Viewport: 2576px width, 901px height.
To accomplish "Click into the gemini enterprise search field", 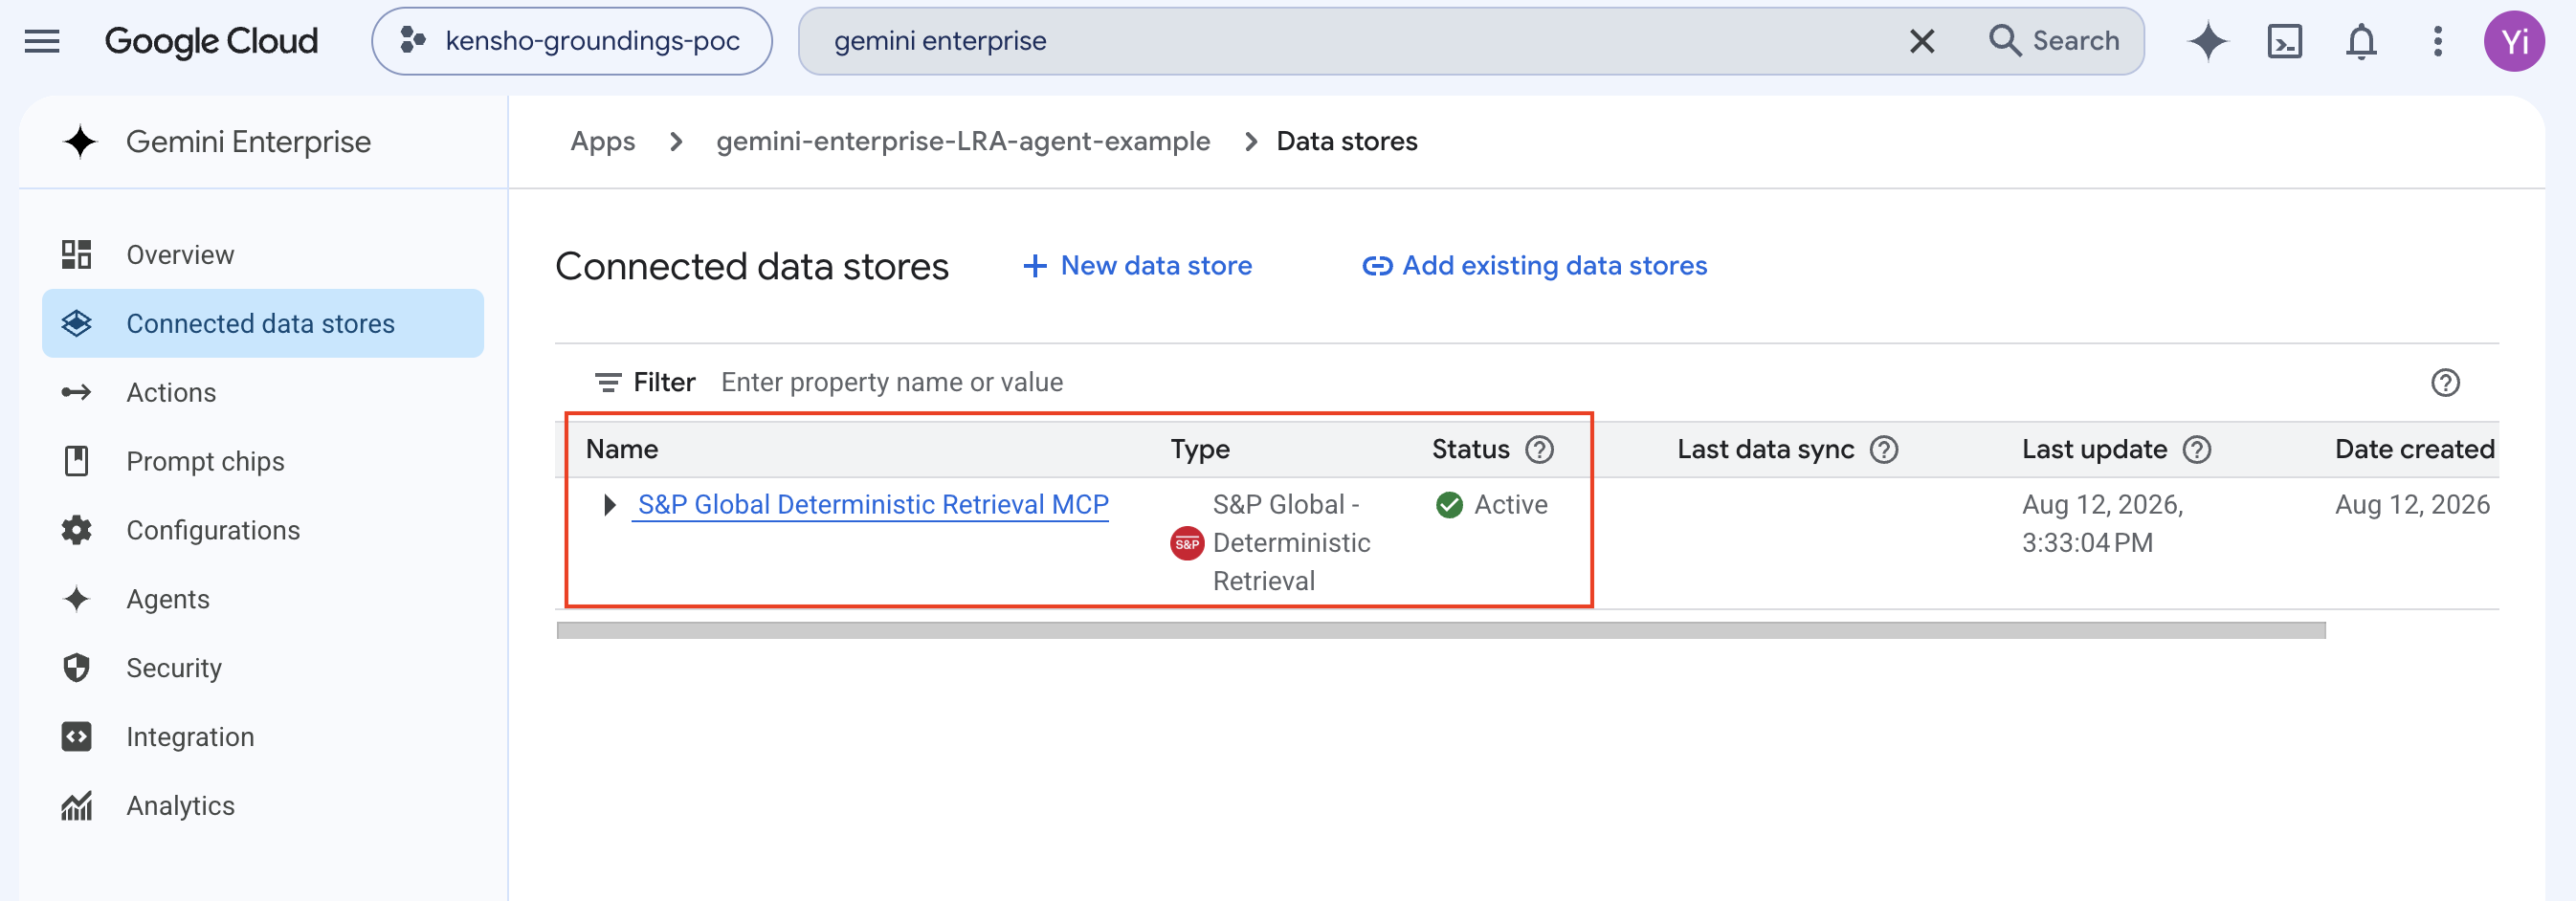I will [1350, 41].
